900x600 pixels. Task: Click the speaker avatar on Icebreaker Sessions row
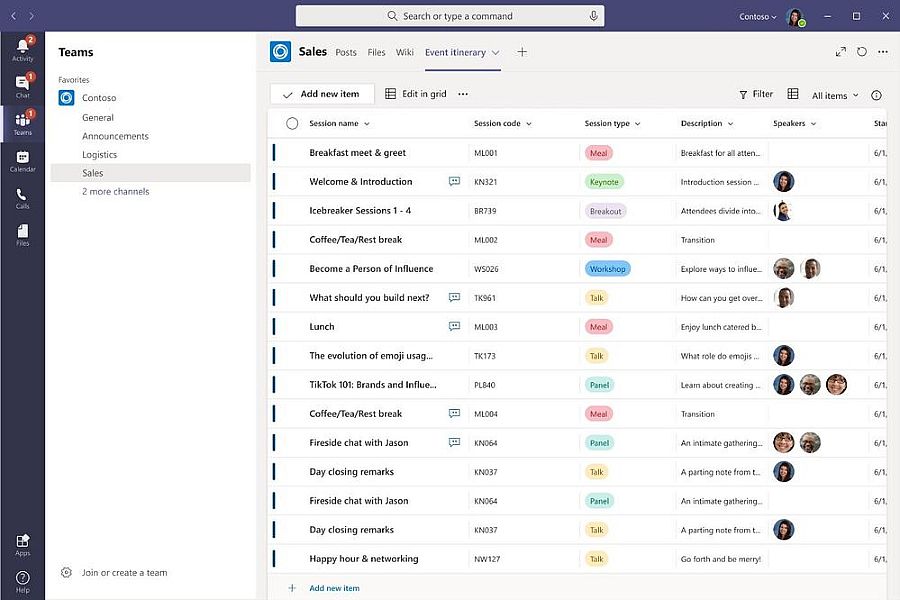[783, 211]
